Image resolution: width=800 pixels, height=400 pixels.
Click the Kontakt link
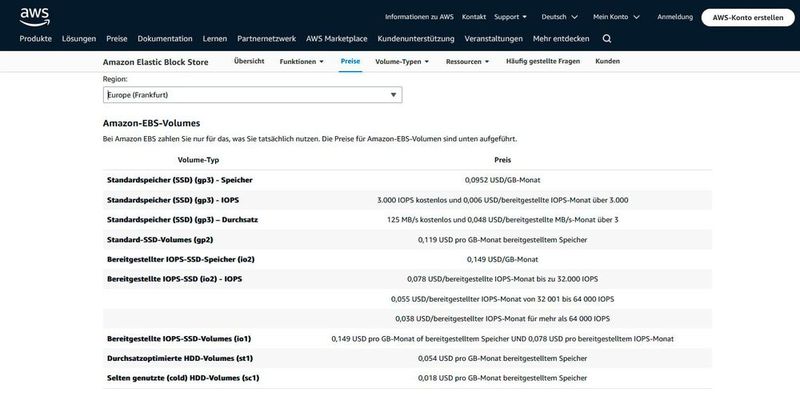point(473,17)
